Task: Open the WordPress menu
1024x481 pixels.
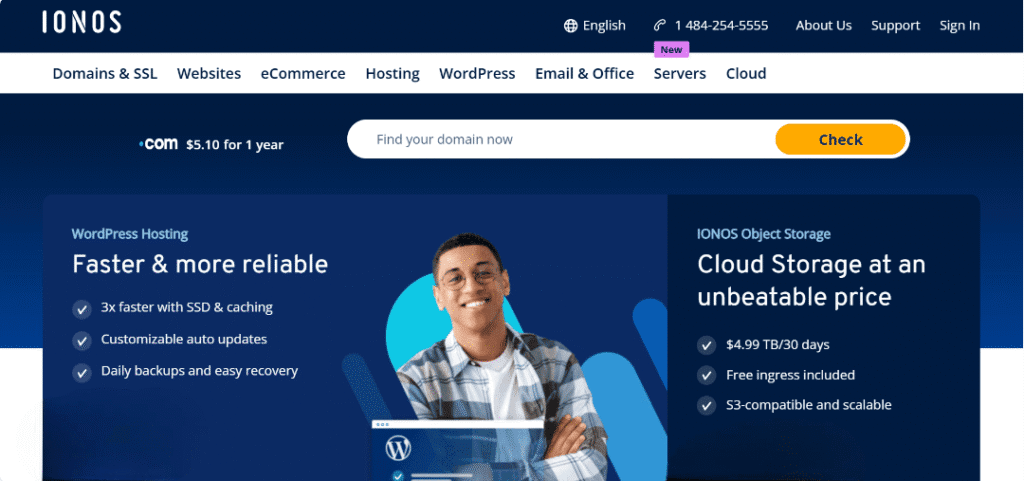Action: (x=477, y=74)
